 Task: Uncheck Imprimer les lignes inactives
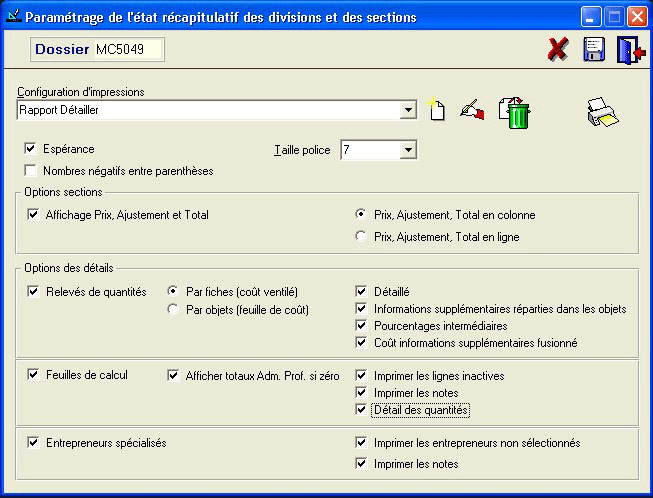point(362,376)
